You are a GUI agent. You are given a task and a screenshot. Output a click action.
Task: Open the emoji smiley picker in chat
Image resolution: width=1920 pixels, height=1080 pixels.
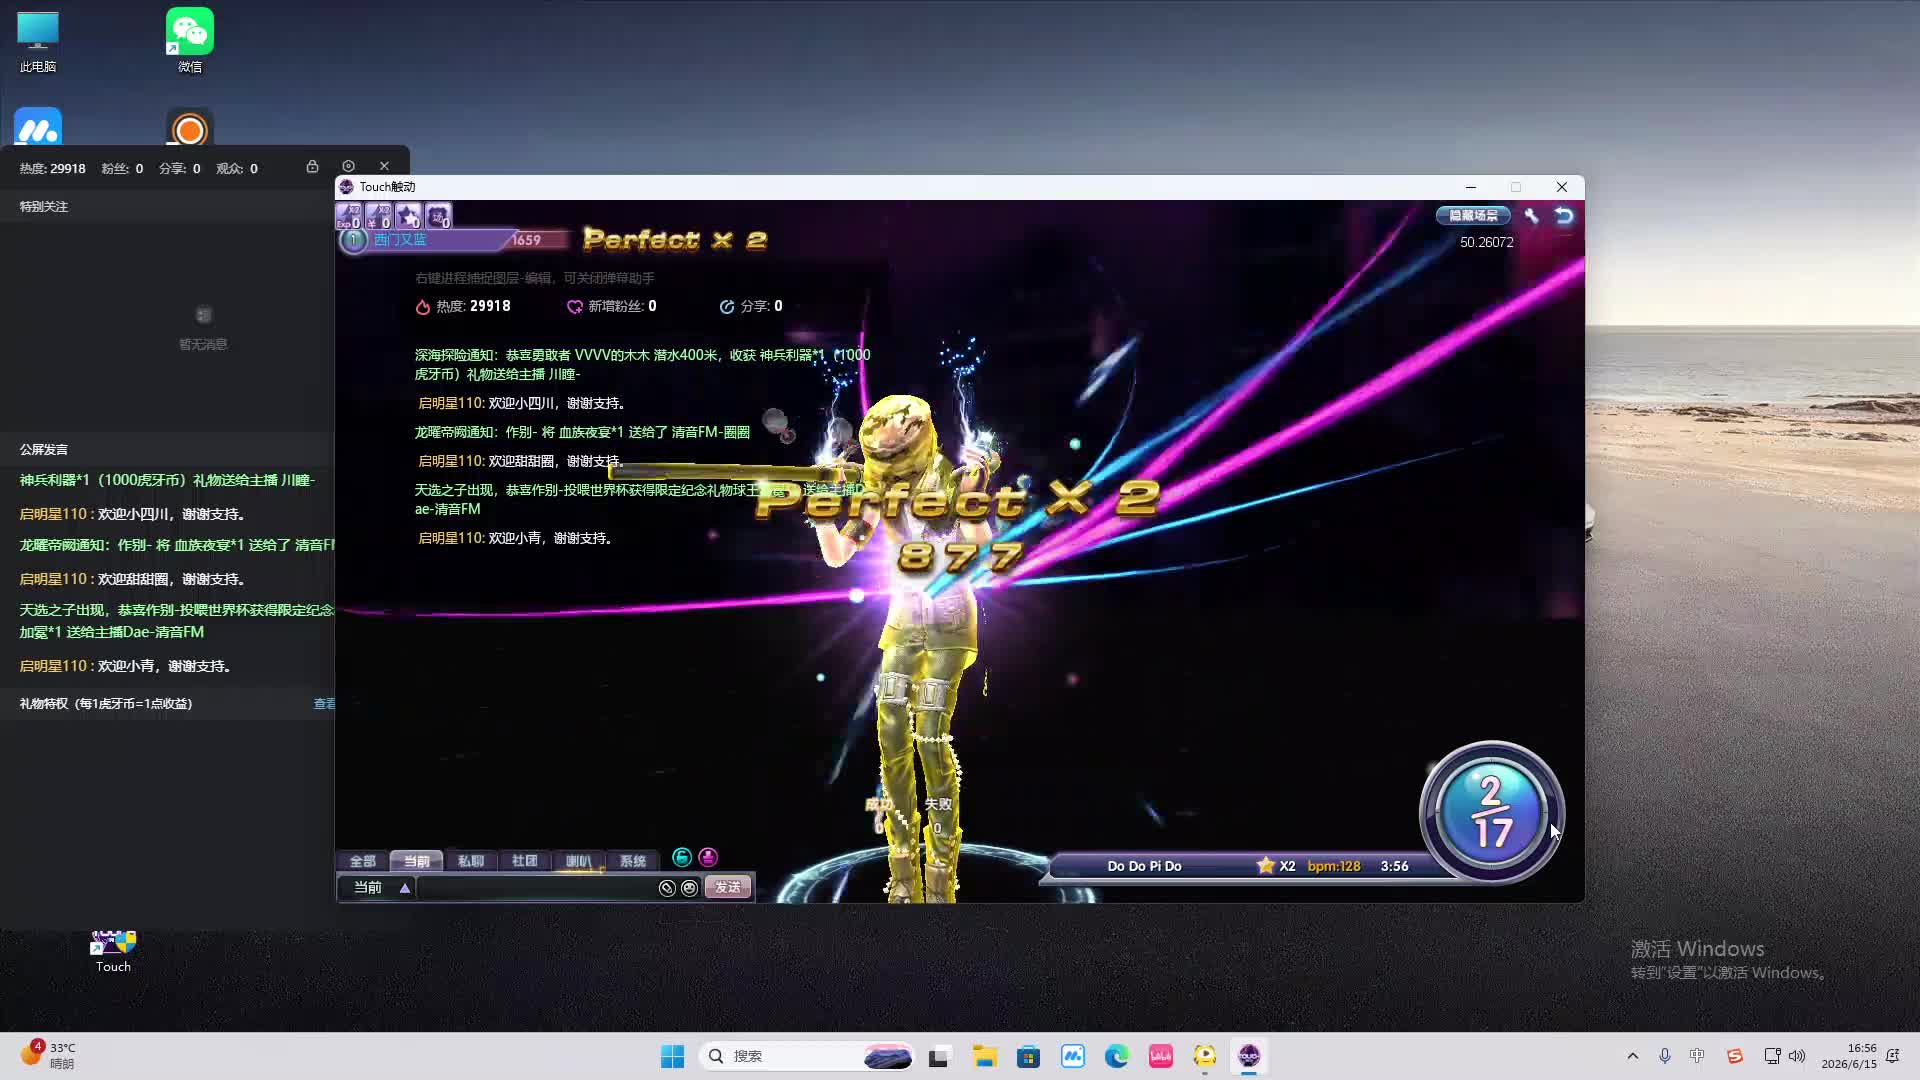pos(689,888)
